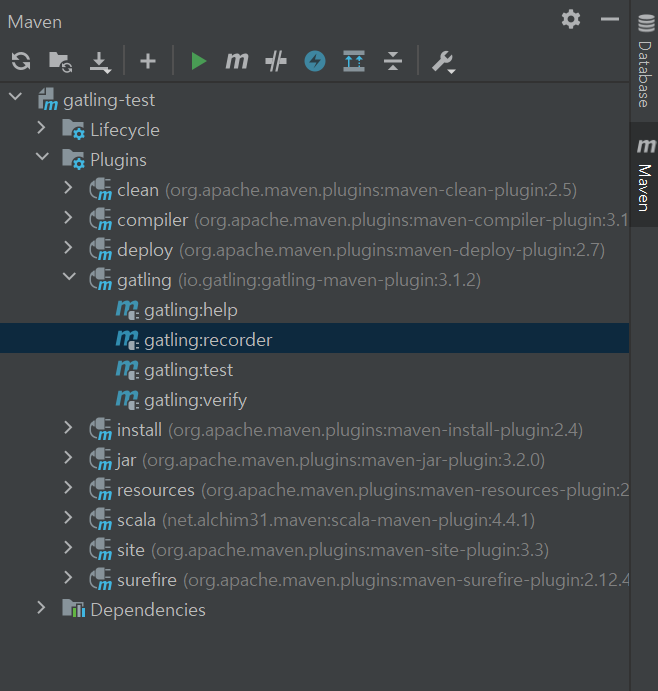The height and width of the screenshot is (691, 658).
Task: Show dependencies diagram icon
Action: tap(354, 61)
